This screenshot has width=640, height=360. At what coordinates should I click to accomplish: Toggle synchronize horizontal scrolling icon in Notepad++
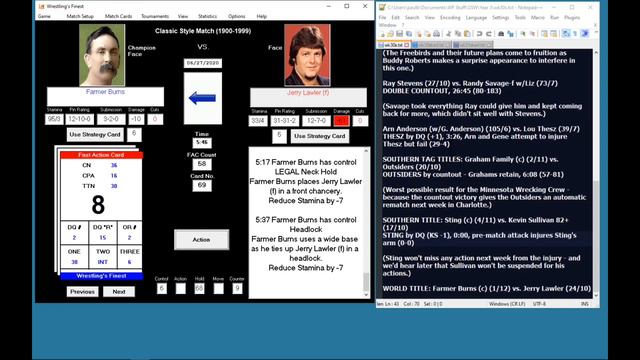coord(553,34)
